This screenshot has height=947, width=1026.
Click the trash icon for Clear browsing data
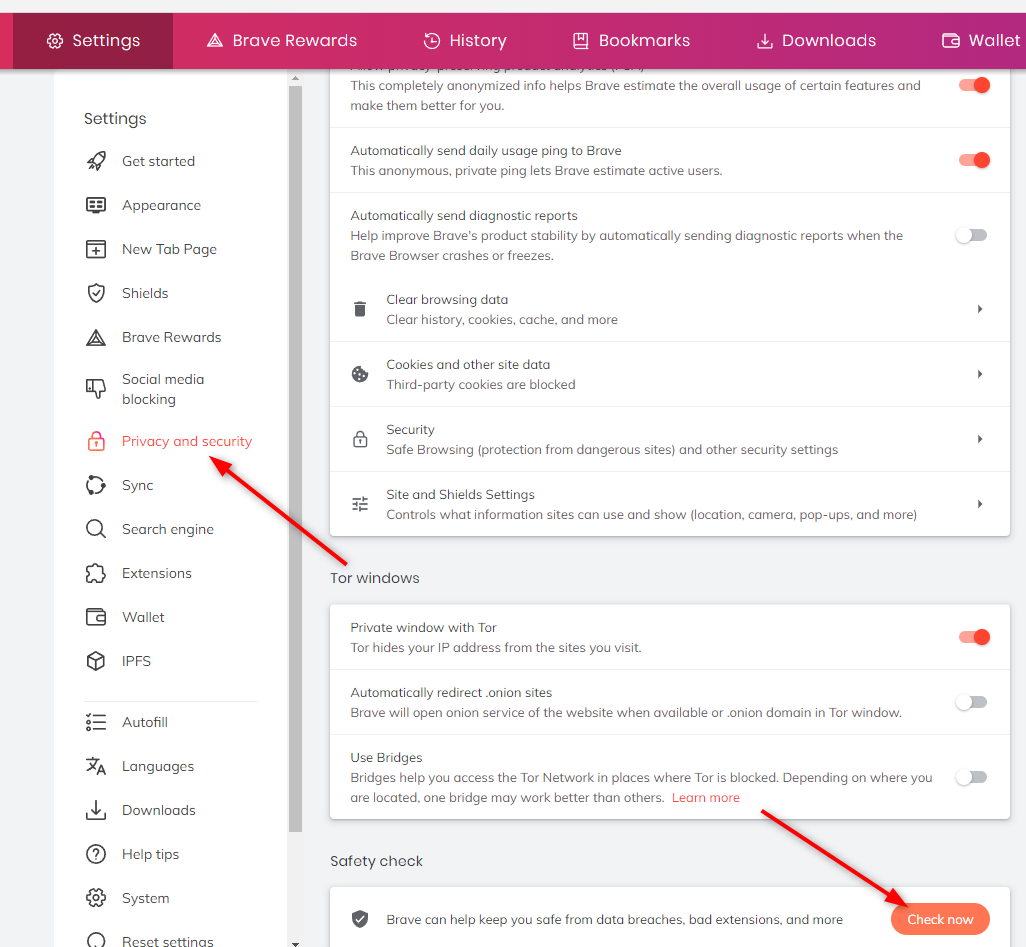[360, 309]
